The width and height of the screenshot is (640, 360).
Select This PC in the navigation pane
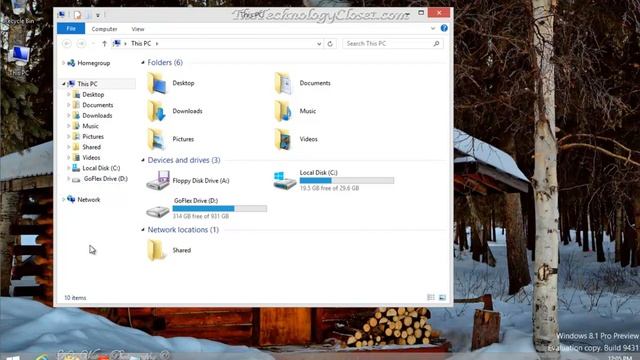pyautogui.click(x=87, y=84)
